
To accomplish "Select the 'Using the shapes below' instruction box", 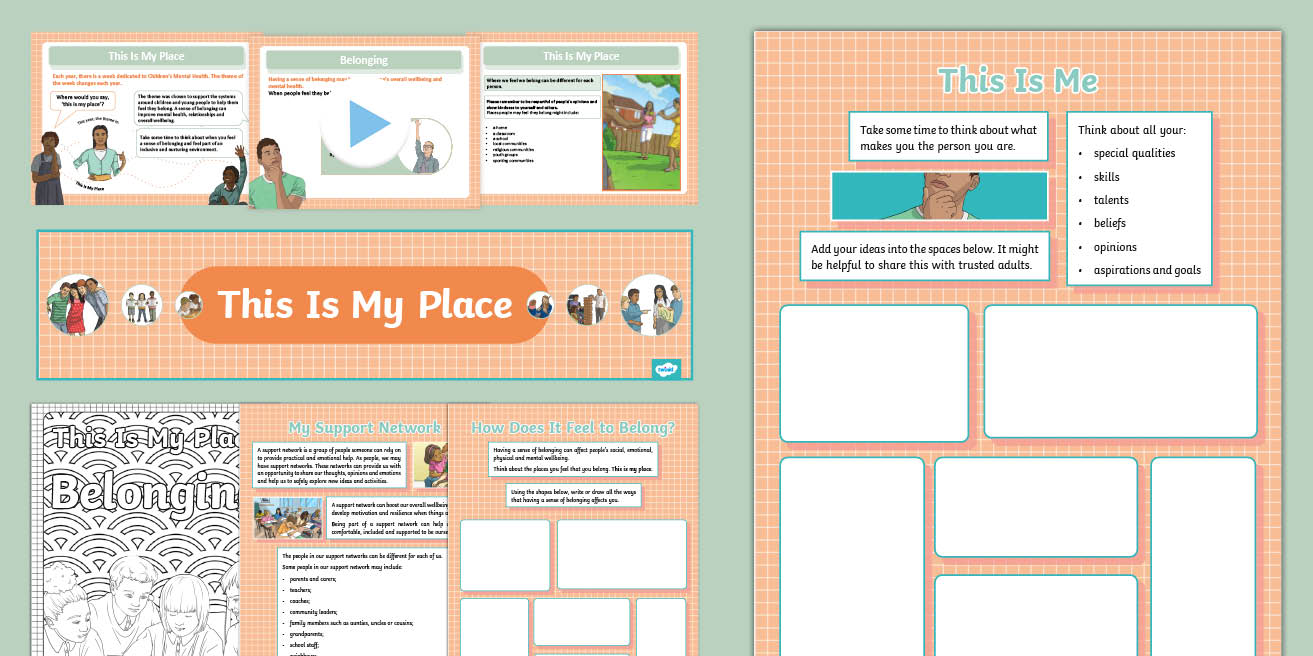I will point(573,495).
